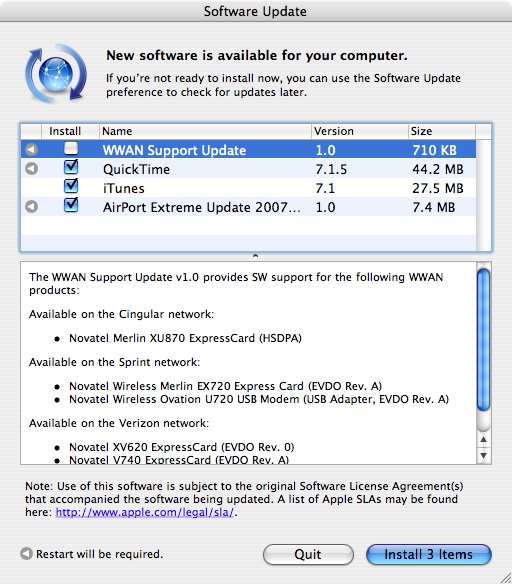The height and width of the screenshot is (584, 512).
Task: Click the split pane divider handle
Action: click(x=255, y=256)
